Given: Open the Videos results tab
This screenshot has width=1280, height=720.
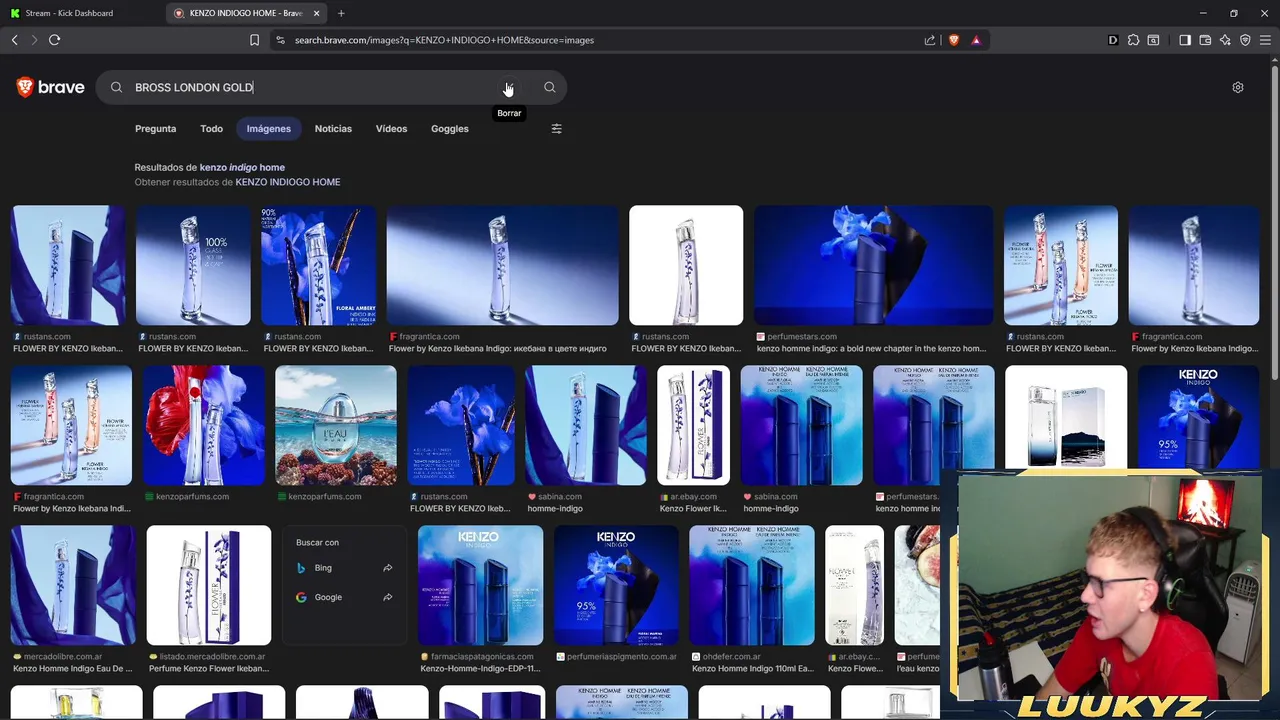Looking at the screenshot, I should click(x=391, y=129).
